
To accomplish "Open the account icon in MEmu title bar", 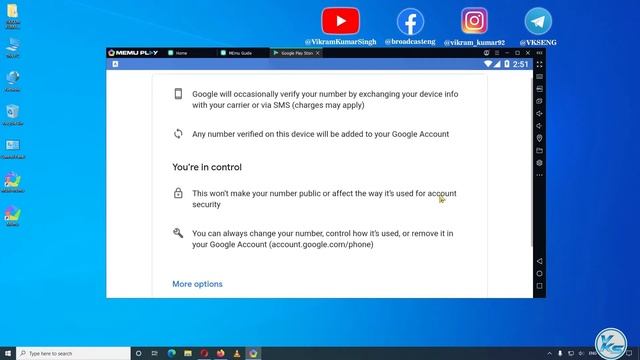I will point(486,53).
